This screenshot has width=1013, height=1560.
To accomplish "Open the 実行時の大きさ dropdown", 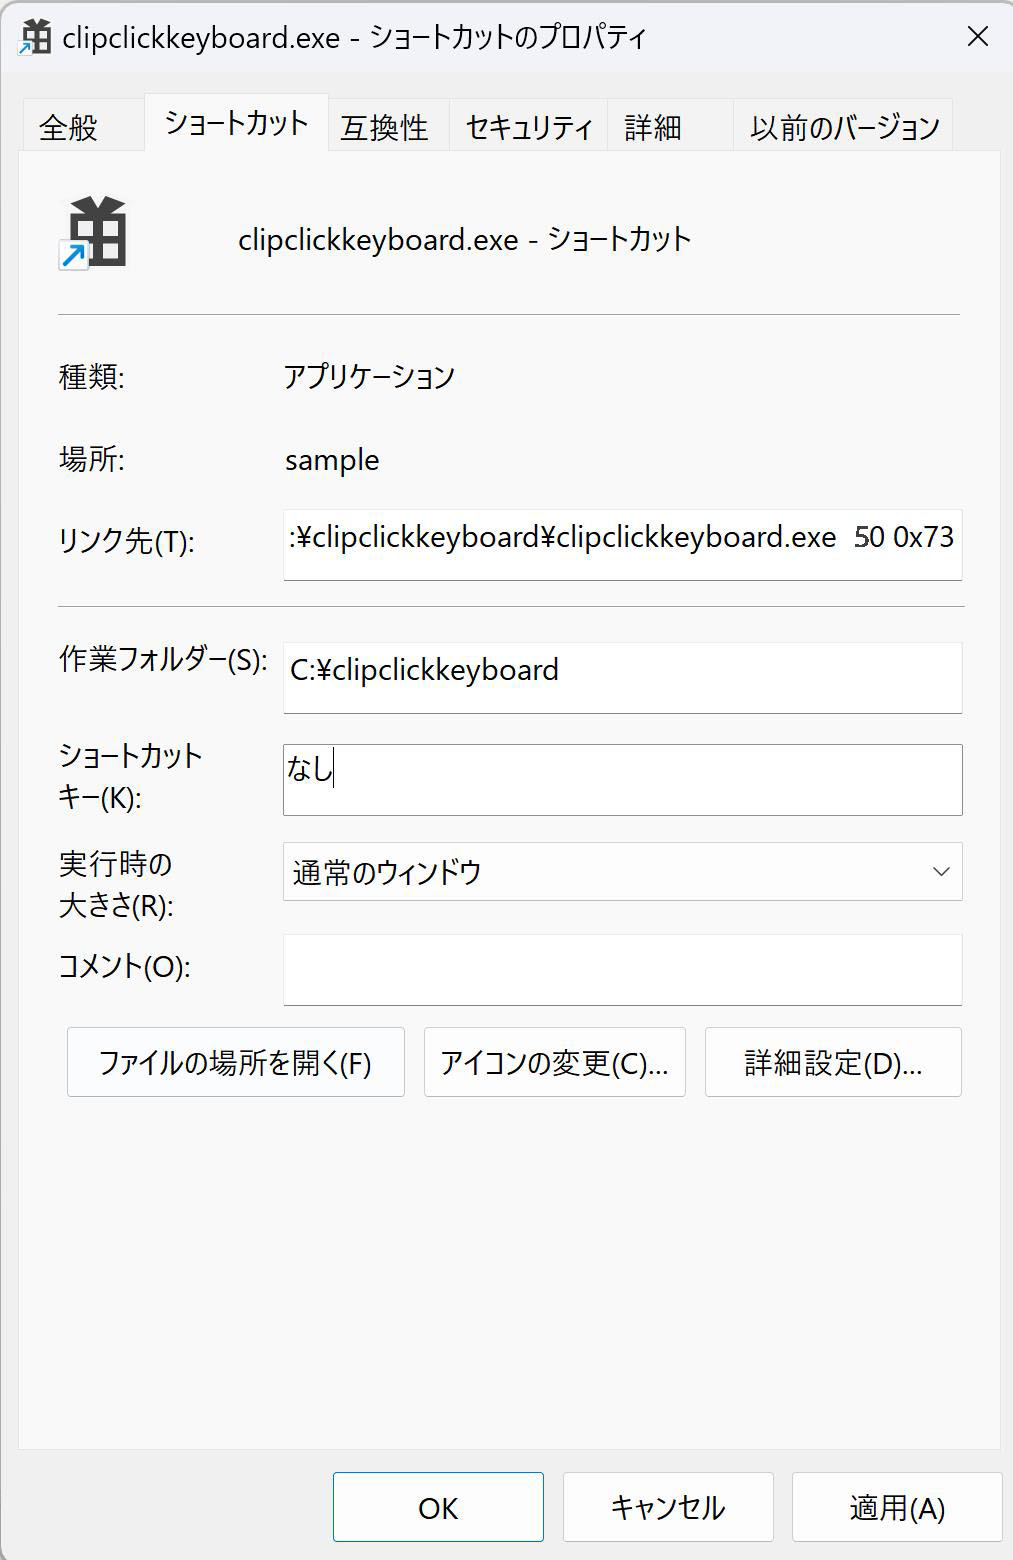I will tap(622, 871).
